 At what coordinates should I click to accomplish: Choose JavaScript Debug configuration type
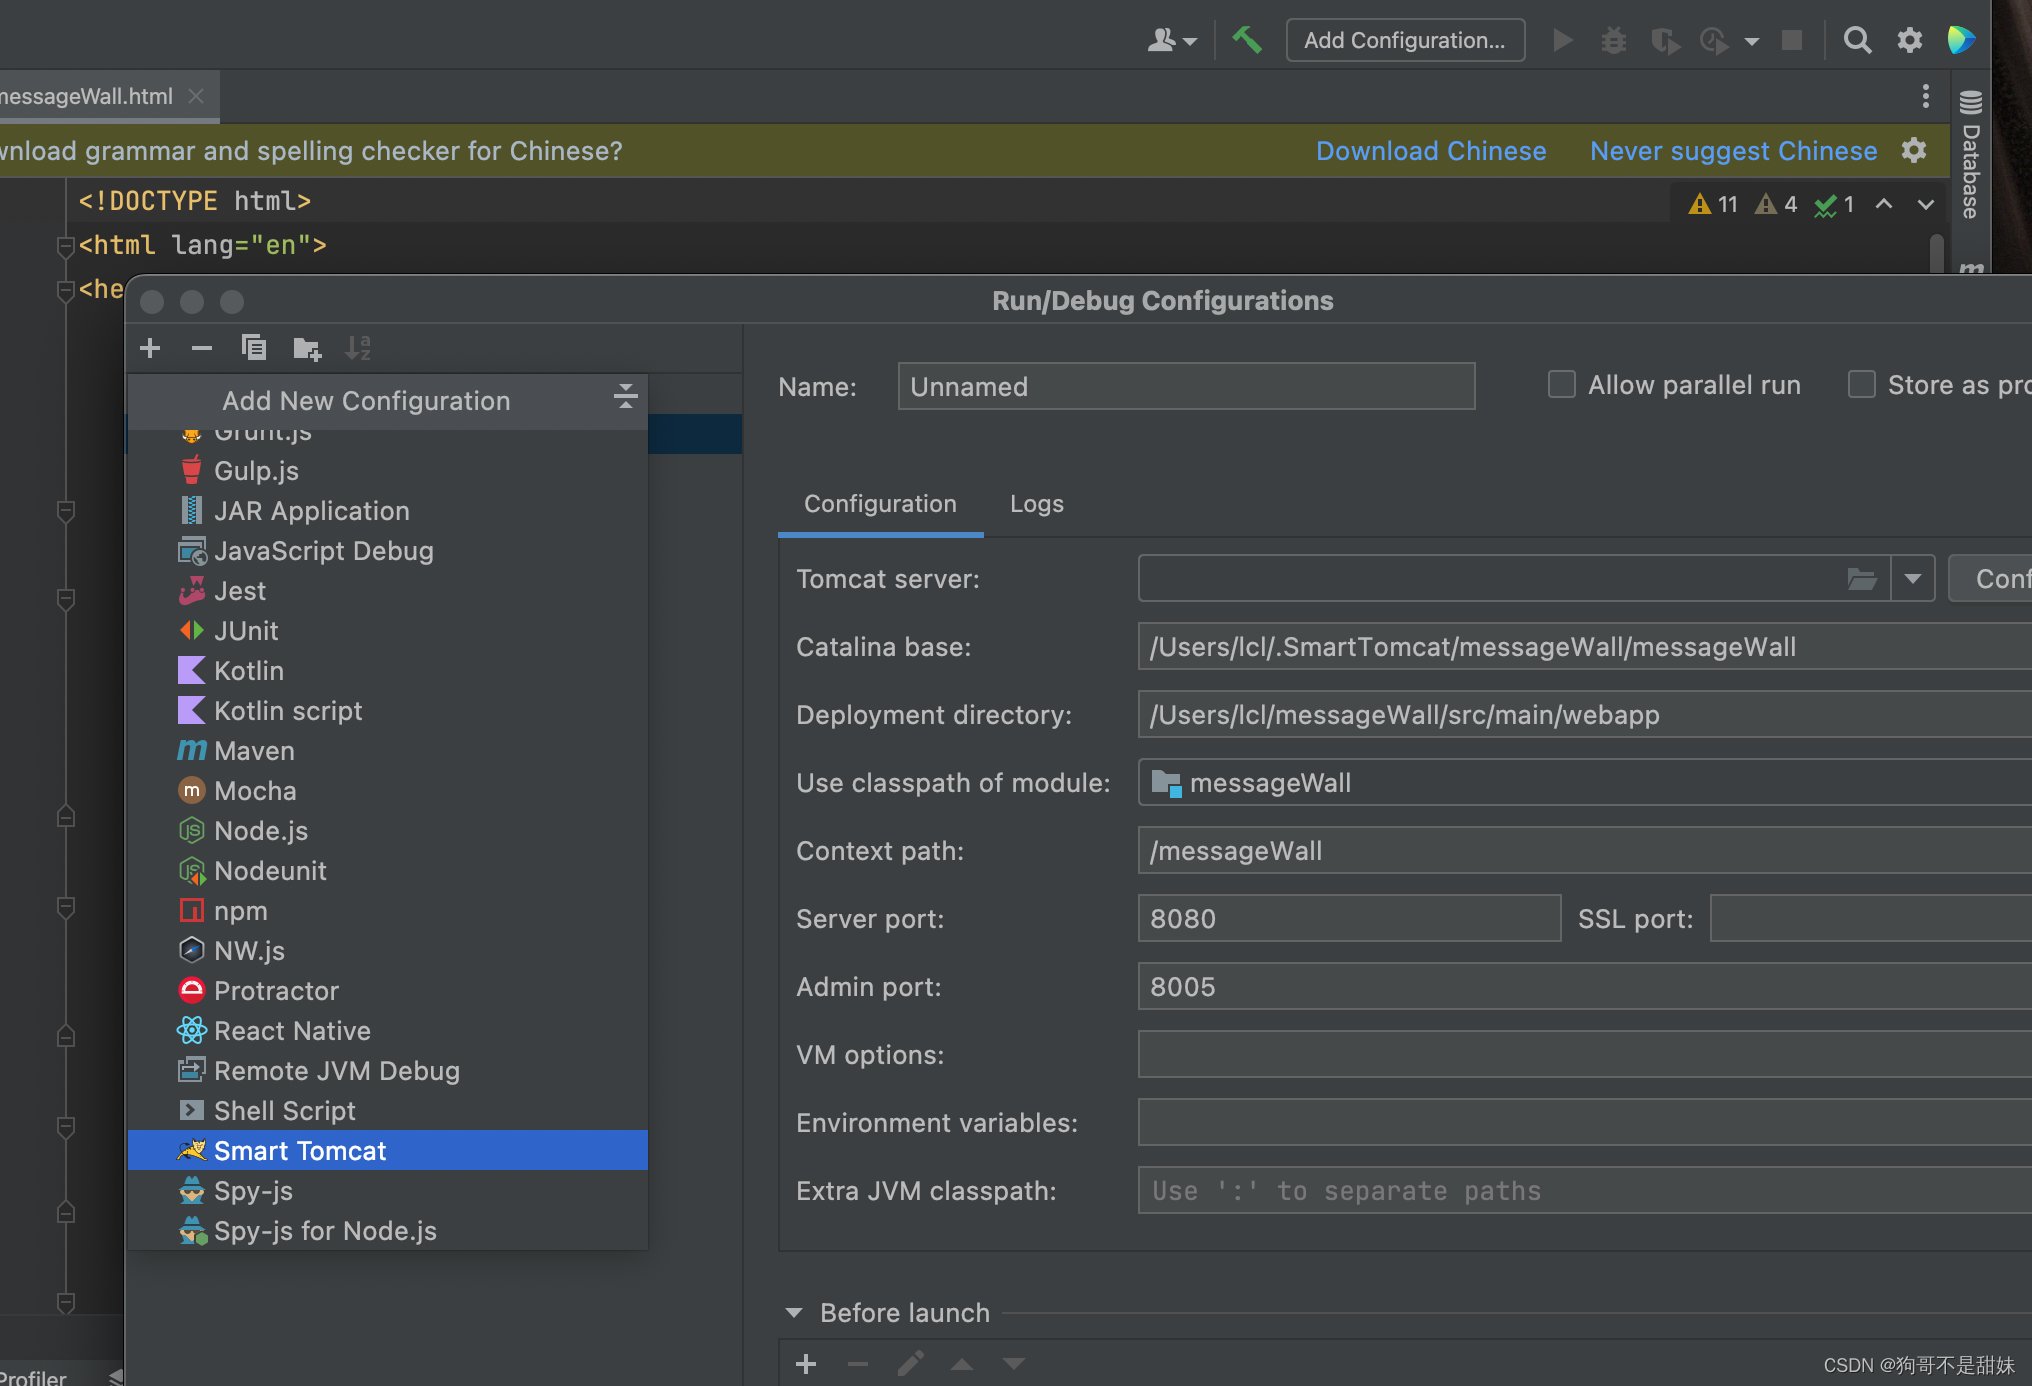[x=388, y=551]
